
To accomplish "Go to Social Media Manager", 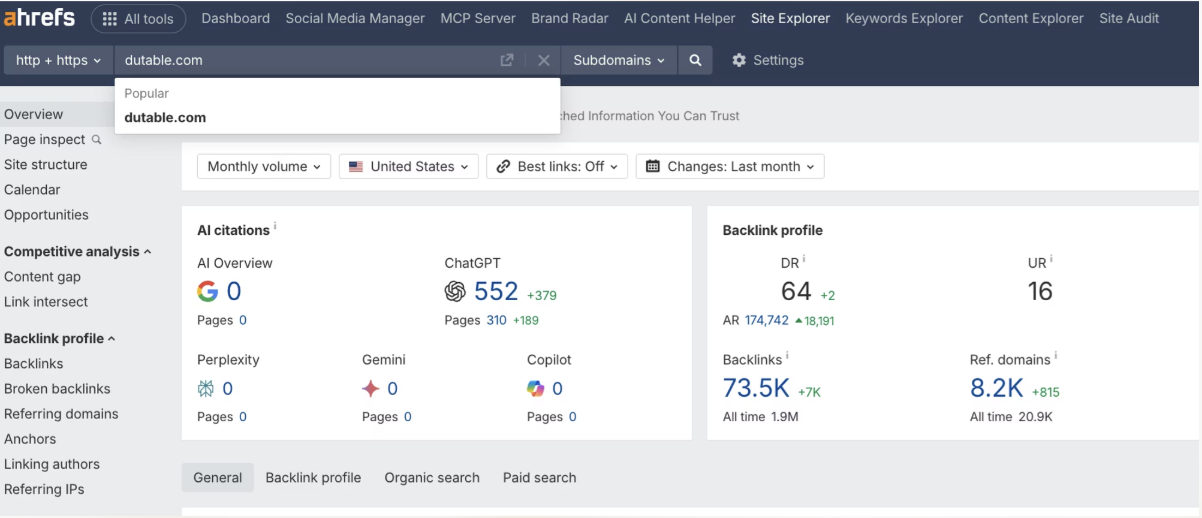I will coord(355,18).
